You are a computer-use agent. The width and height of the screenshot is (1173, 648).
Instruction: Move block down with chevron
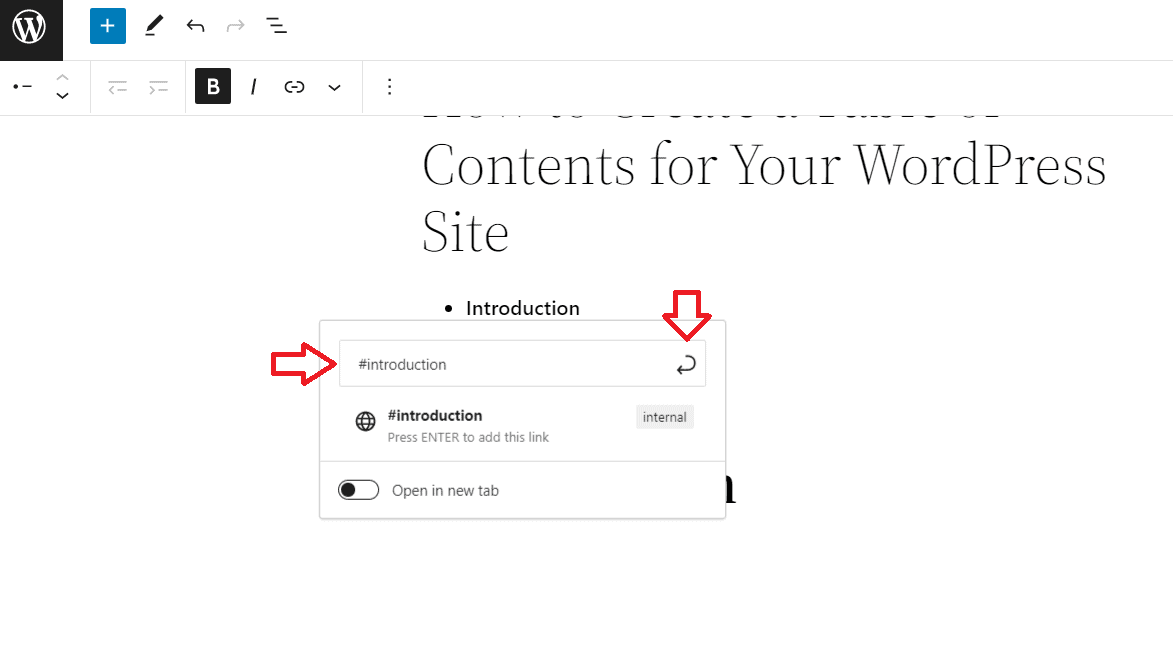[63, 96]
